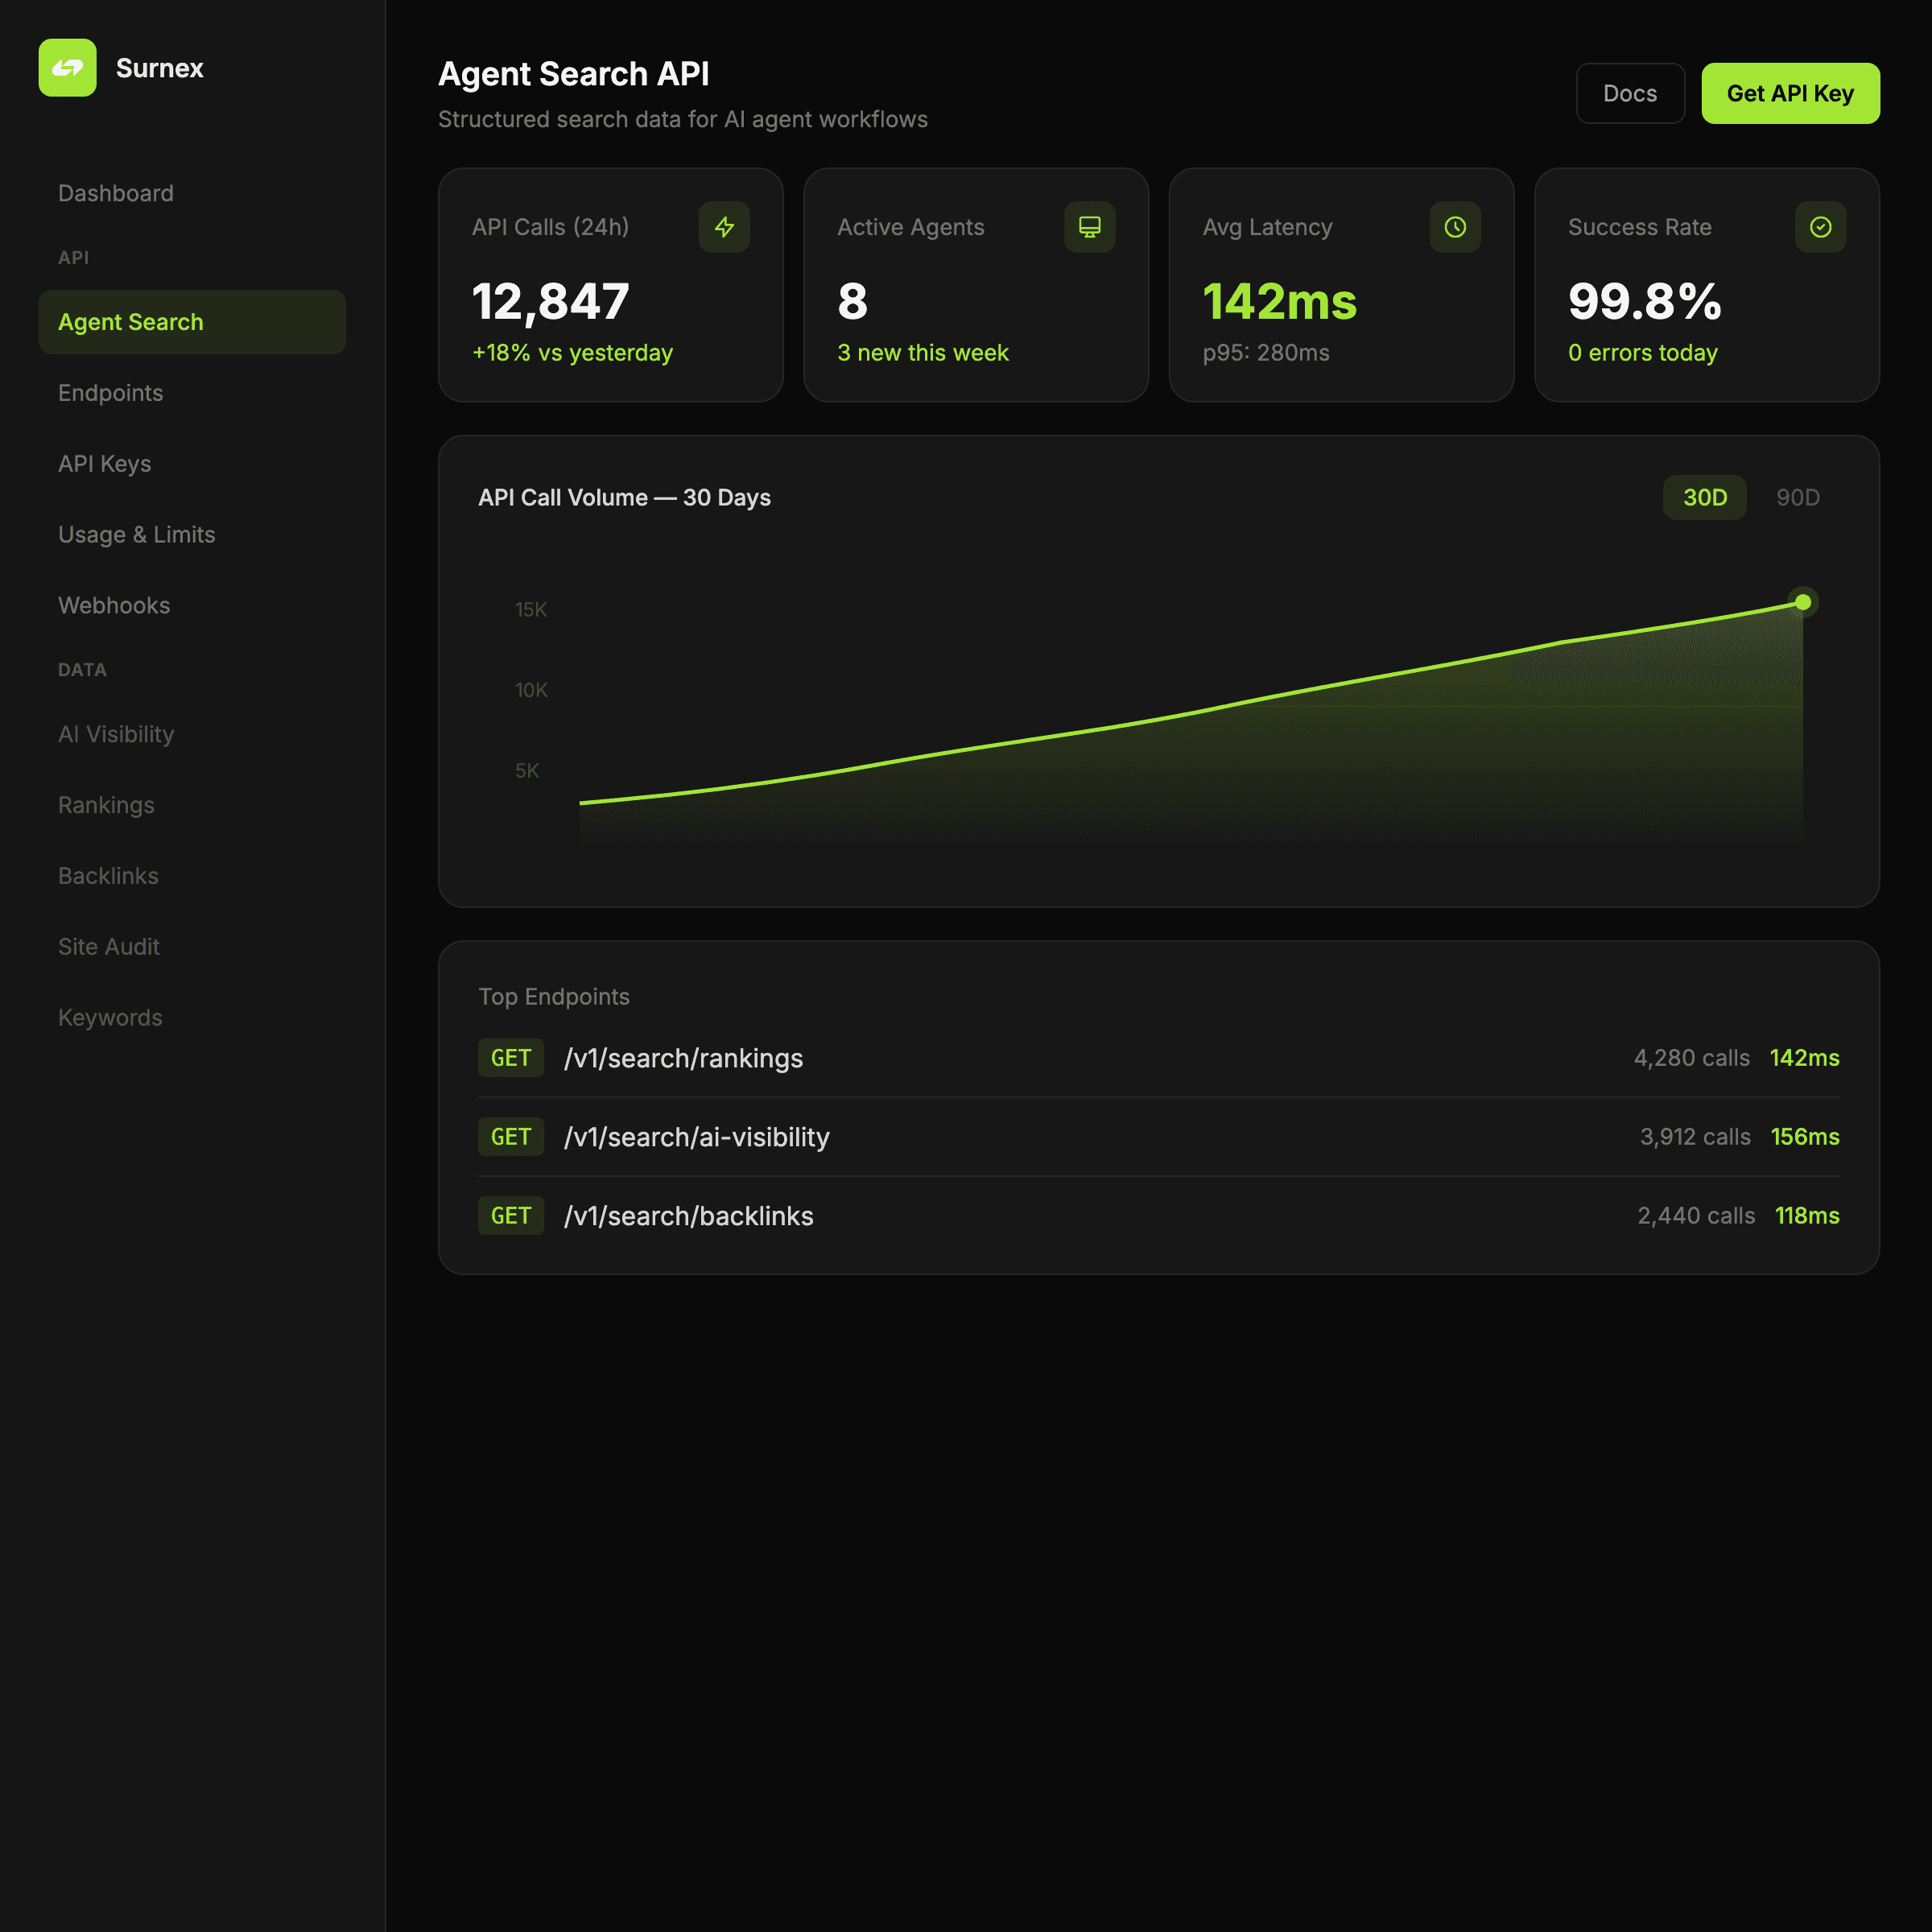Image resolution: width=1932 pixels, height=1932 pixels.
Task: Click the lightning bolt icon on API Calls card
Action: coord(724,227)
